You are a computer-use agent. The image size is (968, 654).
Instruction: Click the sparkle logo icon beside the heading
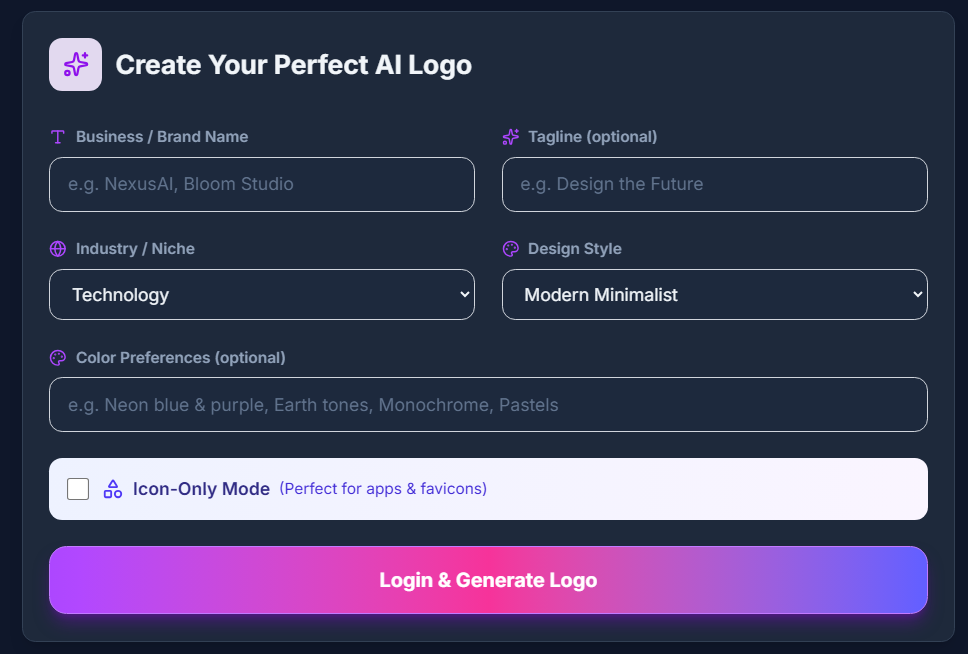[75, 65]
